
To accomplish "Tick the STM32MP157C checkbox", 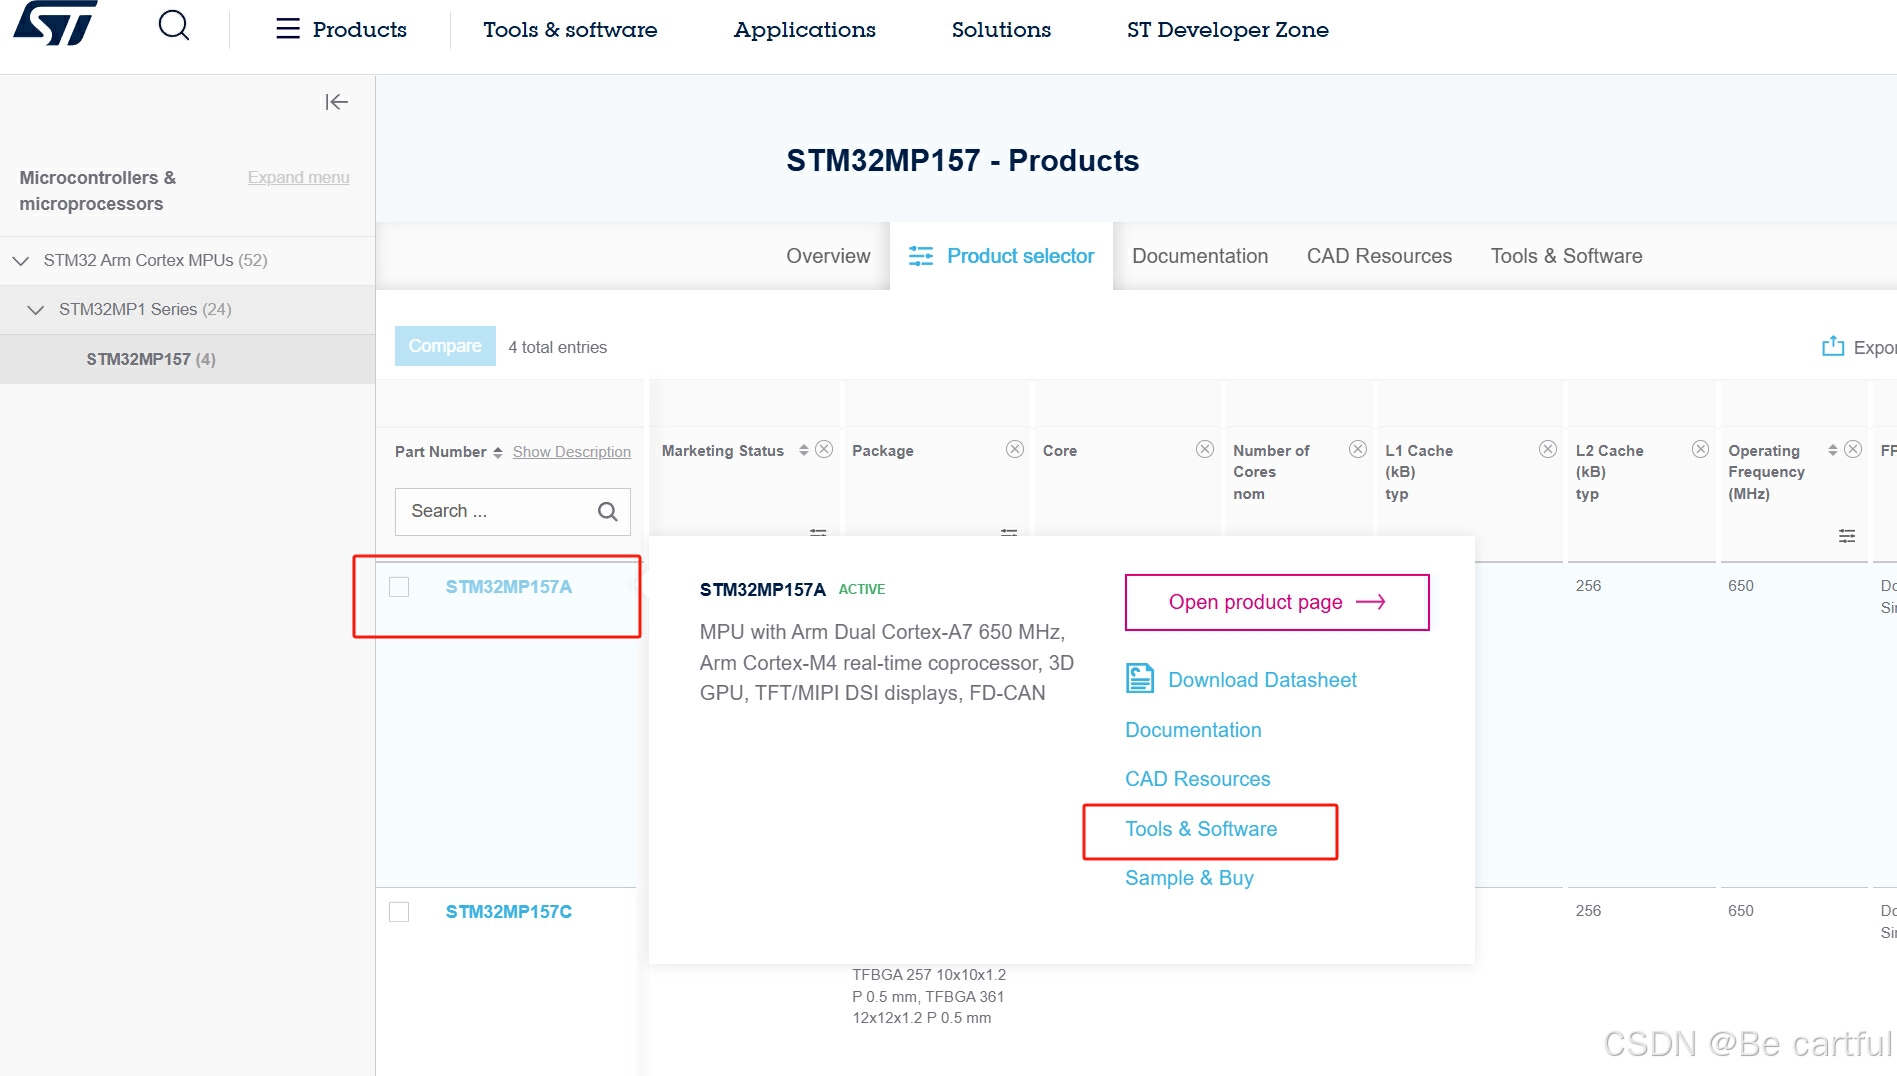I will click(399, 912).
